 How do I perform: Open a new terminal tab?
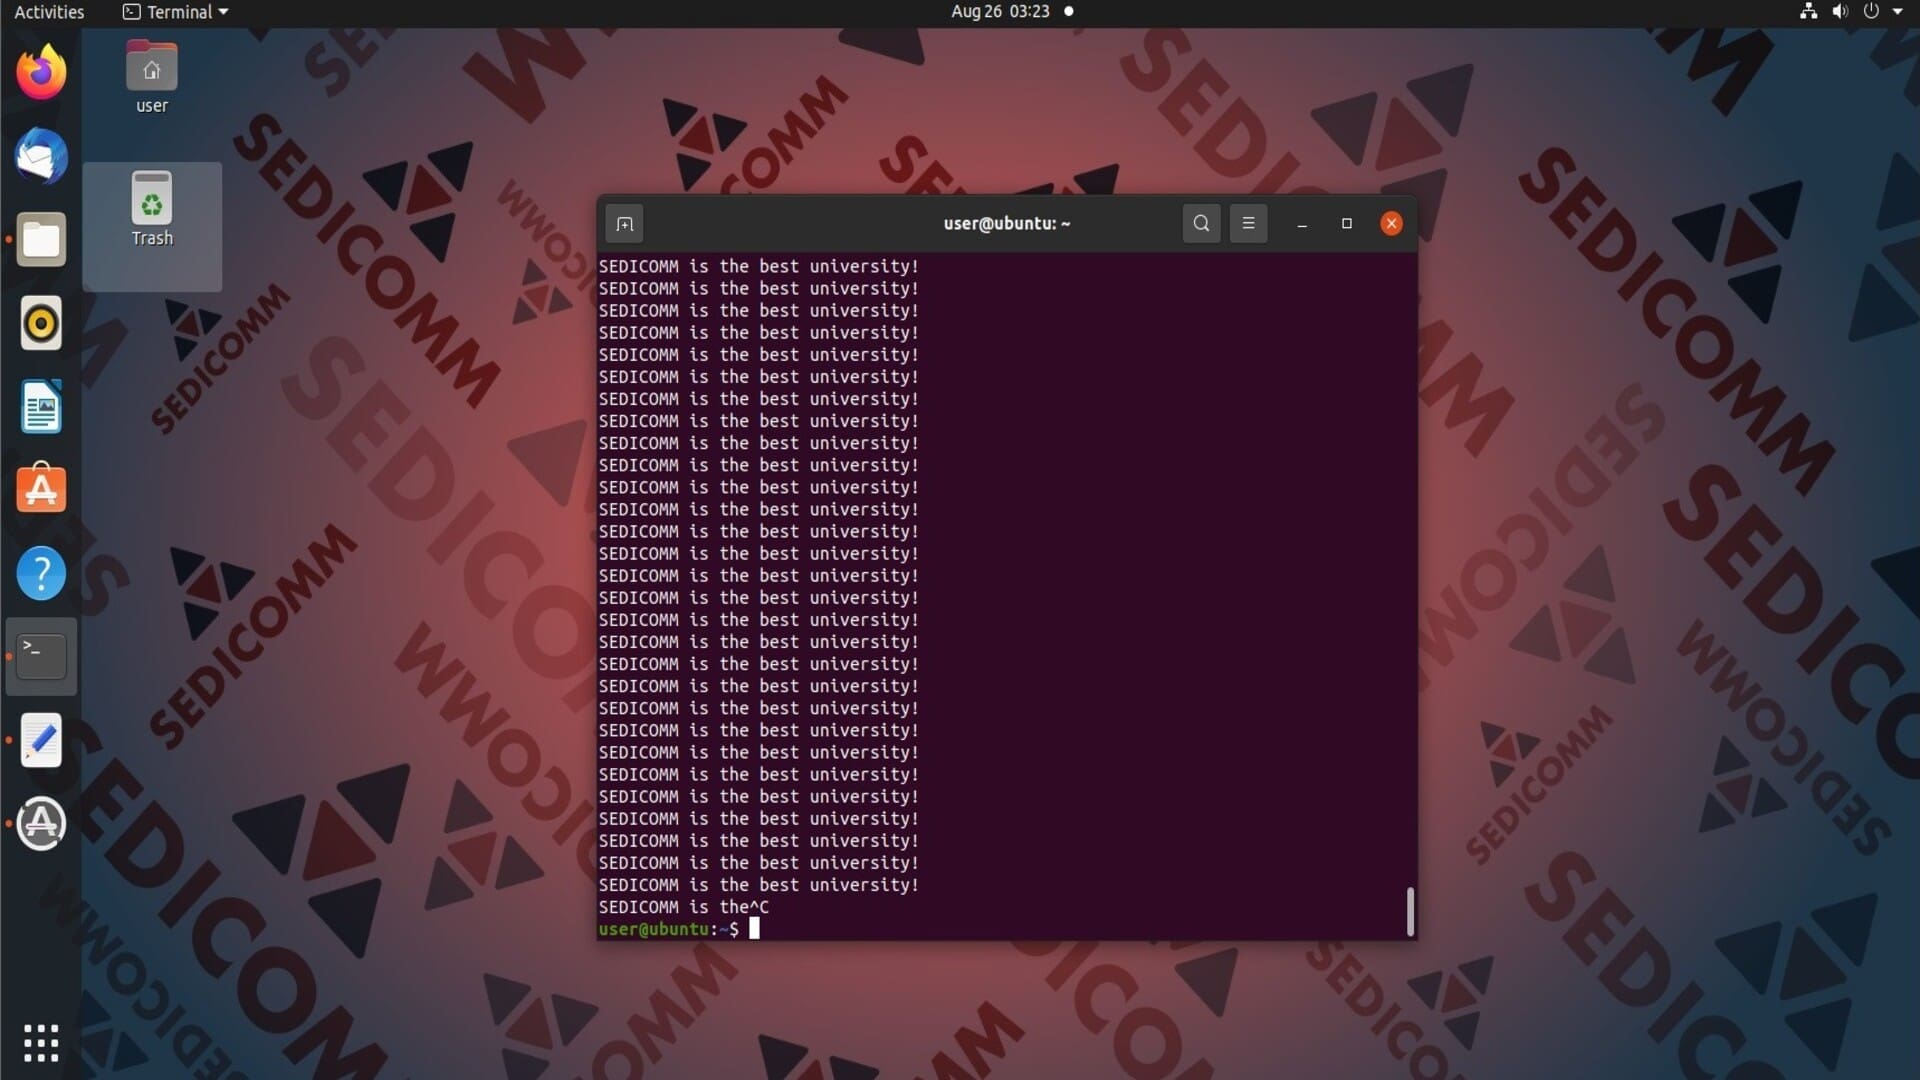coord(625,224)
